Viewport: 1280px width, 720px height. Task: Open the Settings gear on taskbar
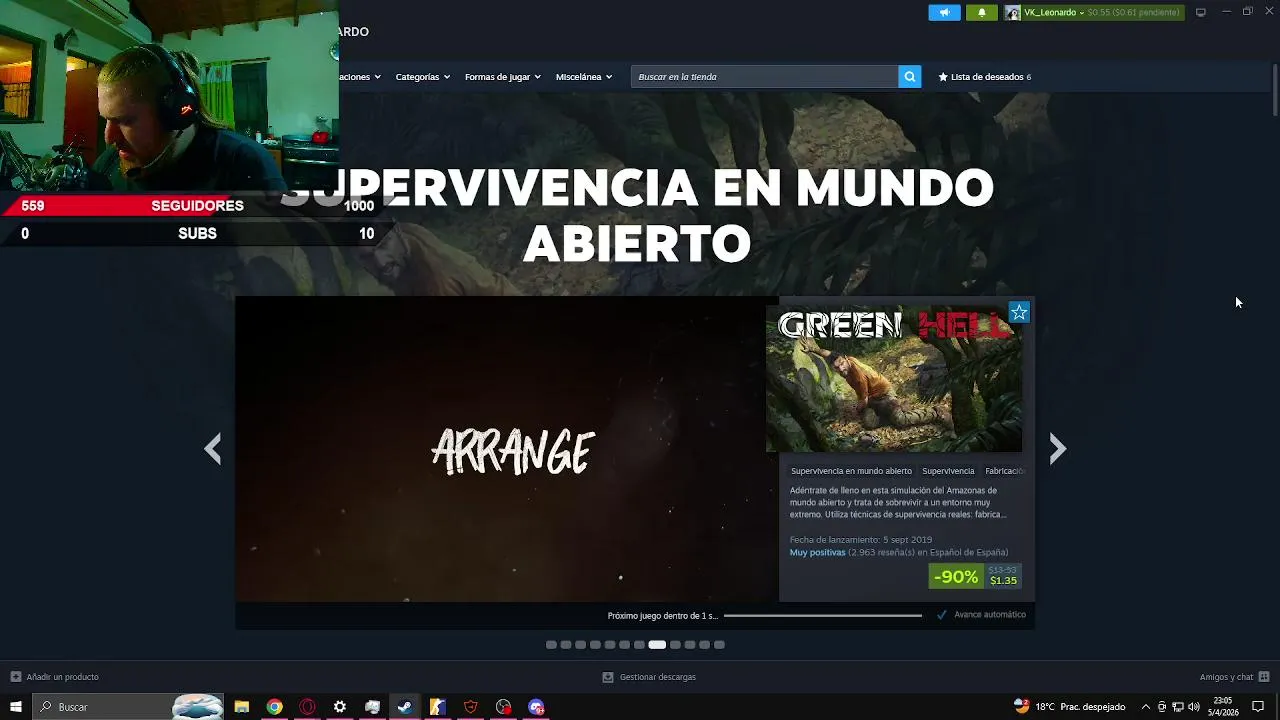coord(340,707)
